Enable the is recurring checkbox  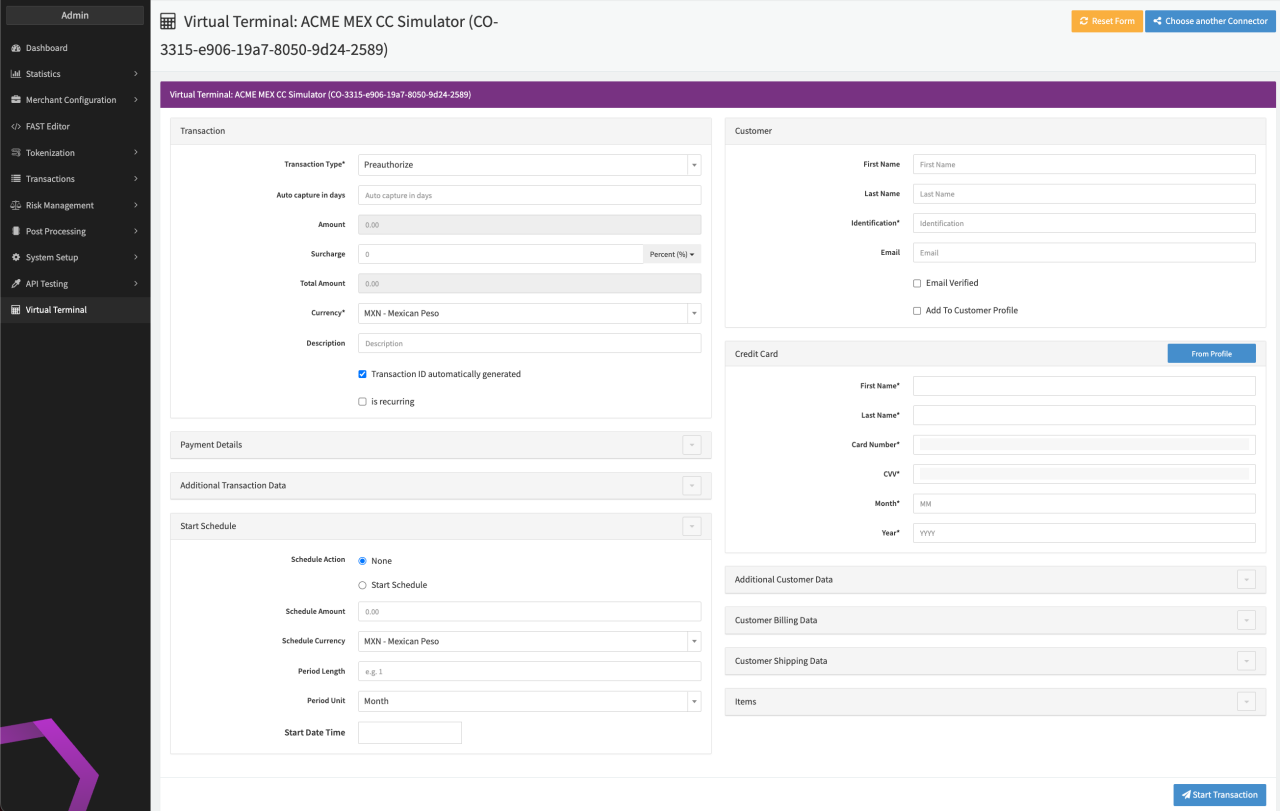click(363, 402)
